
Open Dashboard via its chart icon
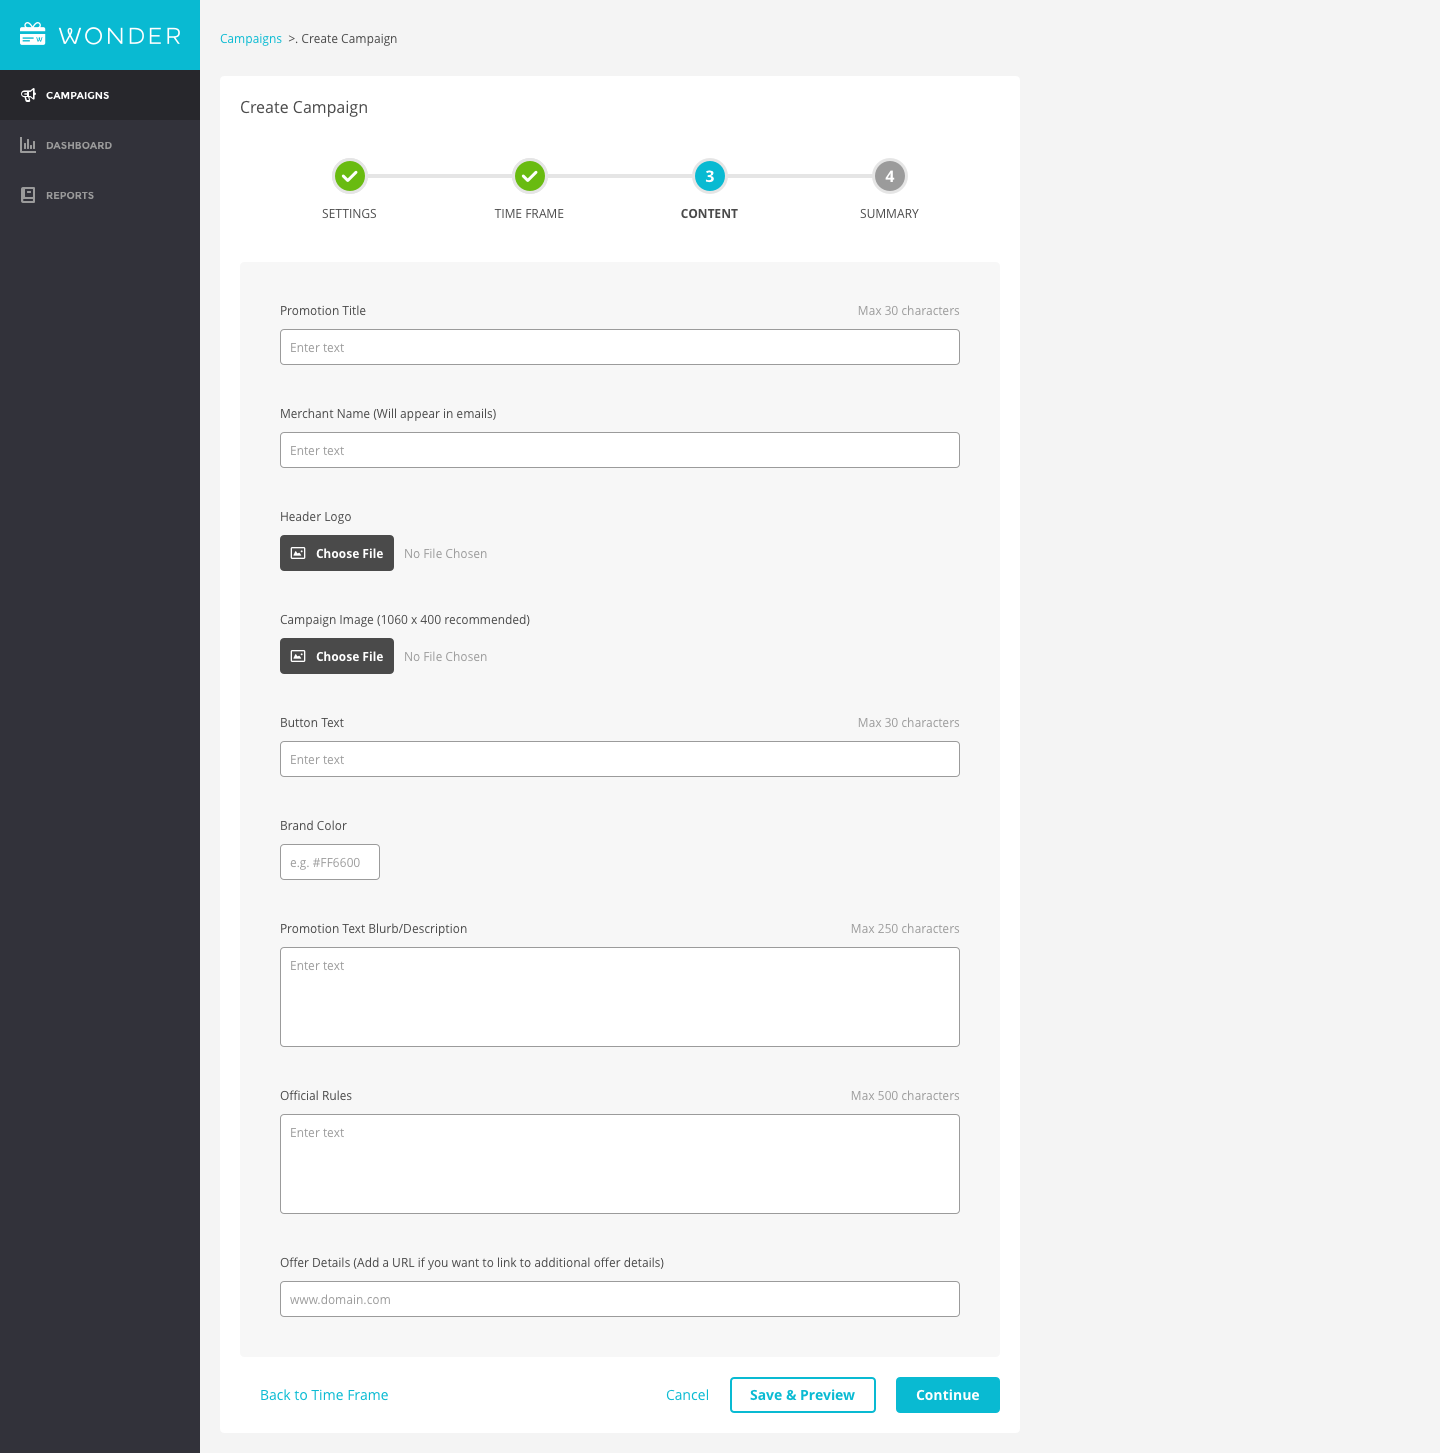click(x=28, y=145)
